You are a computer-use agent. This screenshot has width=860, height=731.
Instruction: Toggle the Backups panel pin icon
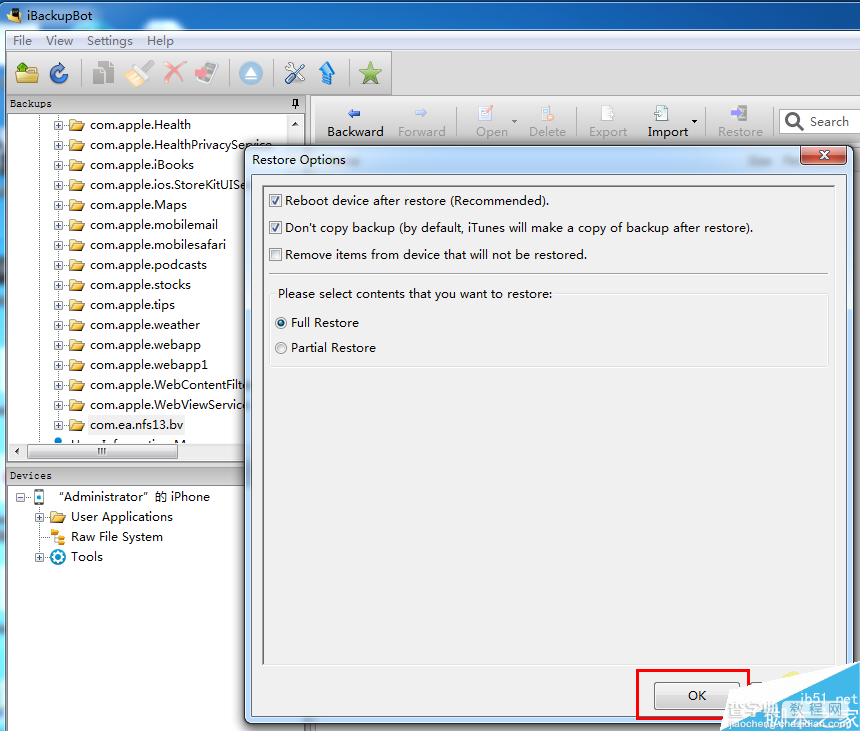point(295,103)
